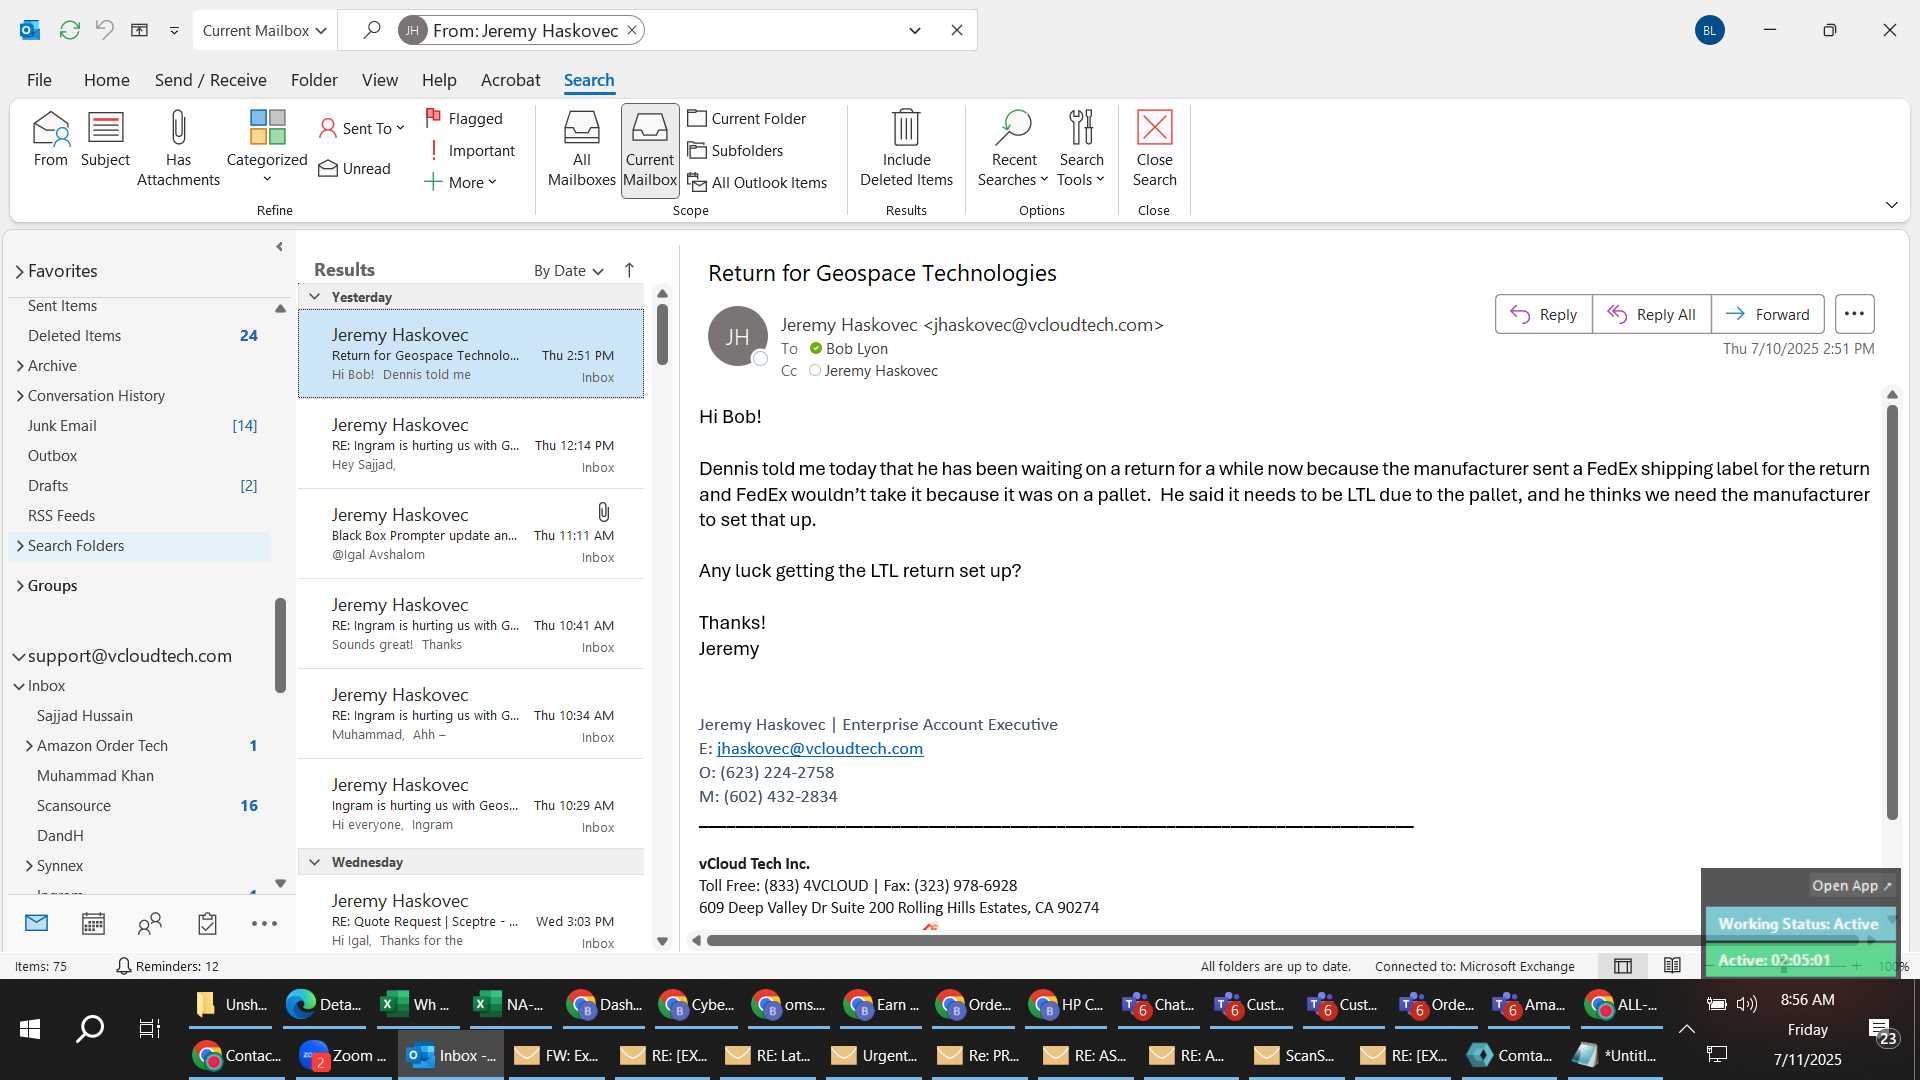Filter results by Has Attachments
Screen dimensions: 1920x1080
(x=178, y=148)
